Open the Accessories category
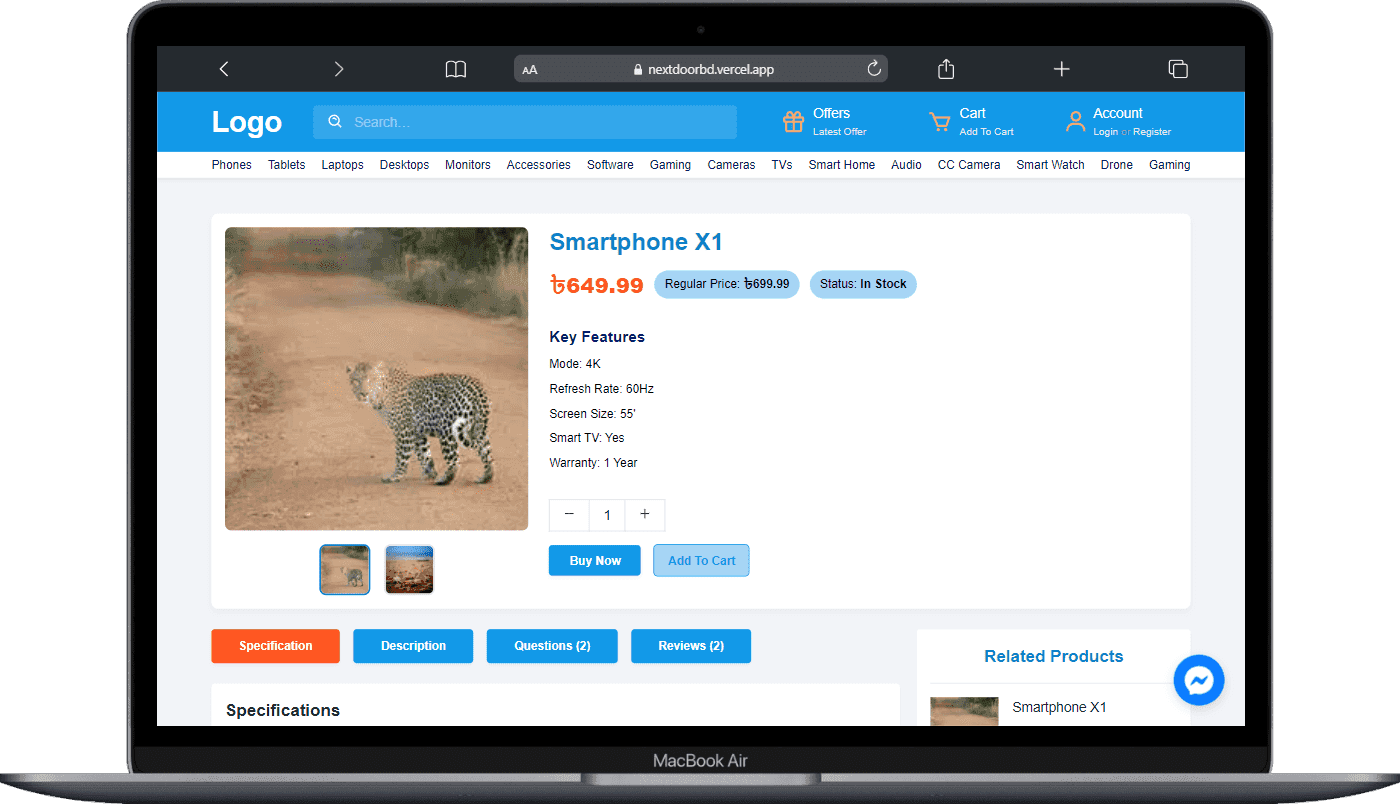The height and width of the screenshot is (804, 1400). coord(539,165)
